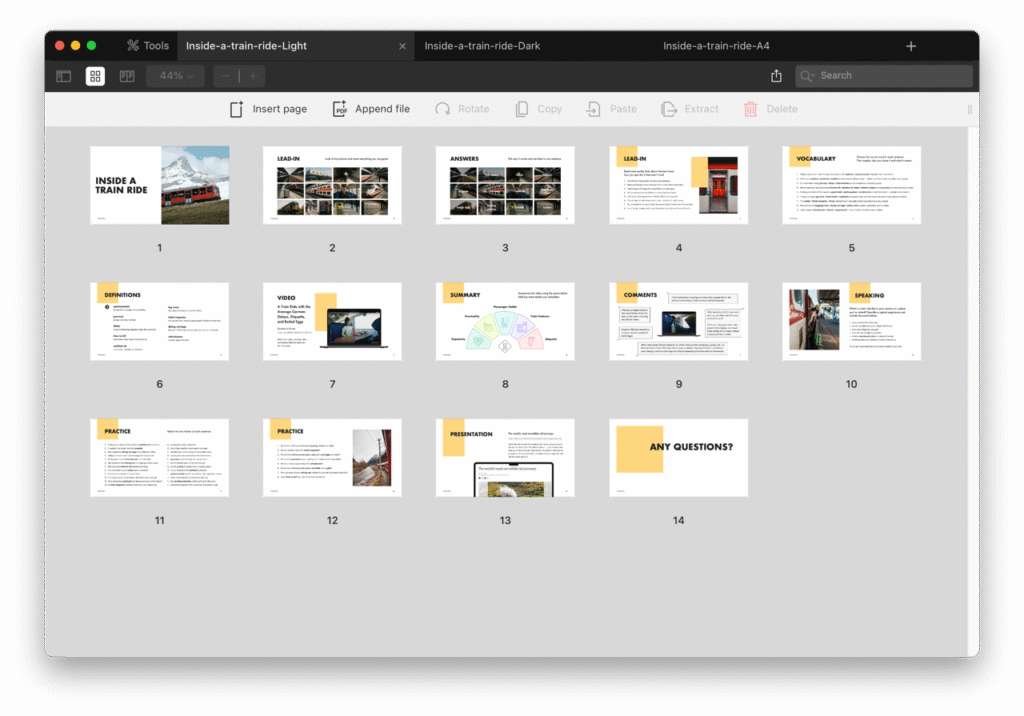The image size is (1024, 716).
Task: Click the Append file PDF icon
Action: (x=340, y=109)
